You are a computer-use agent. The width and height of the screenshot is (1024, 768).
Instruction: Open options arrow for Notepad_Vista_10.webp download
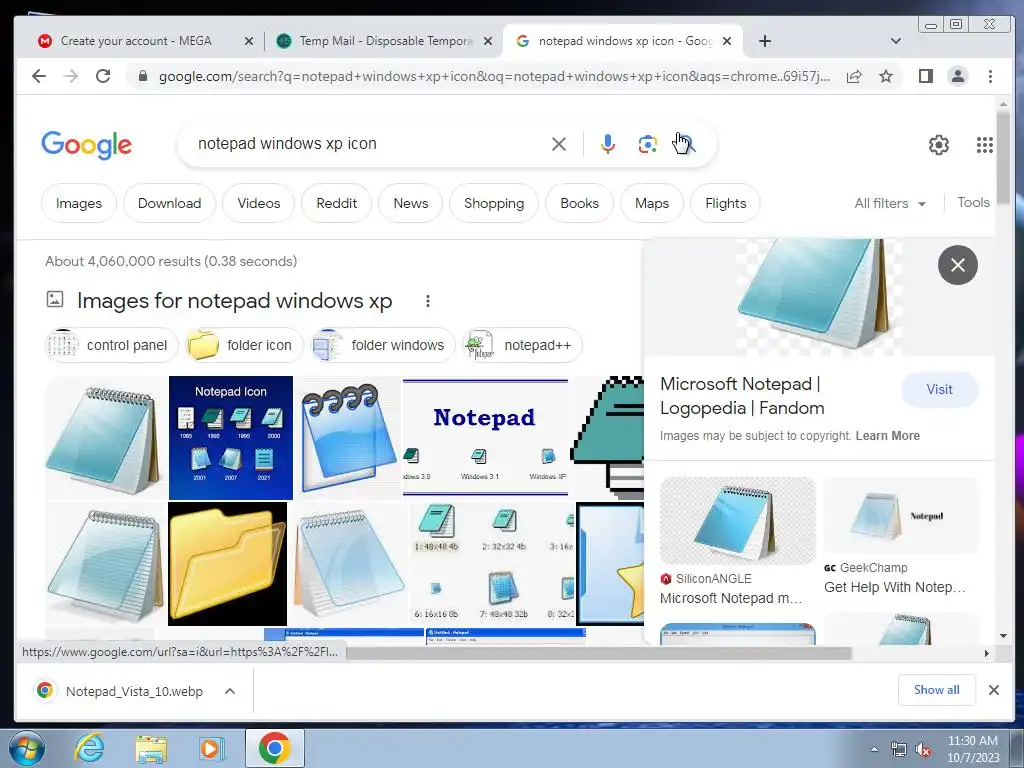click(230, 691)
